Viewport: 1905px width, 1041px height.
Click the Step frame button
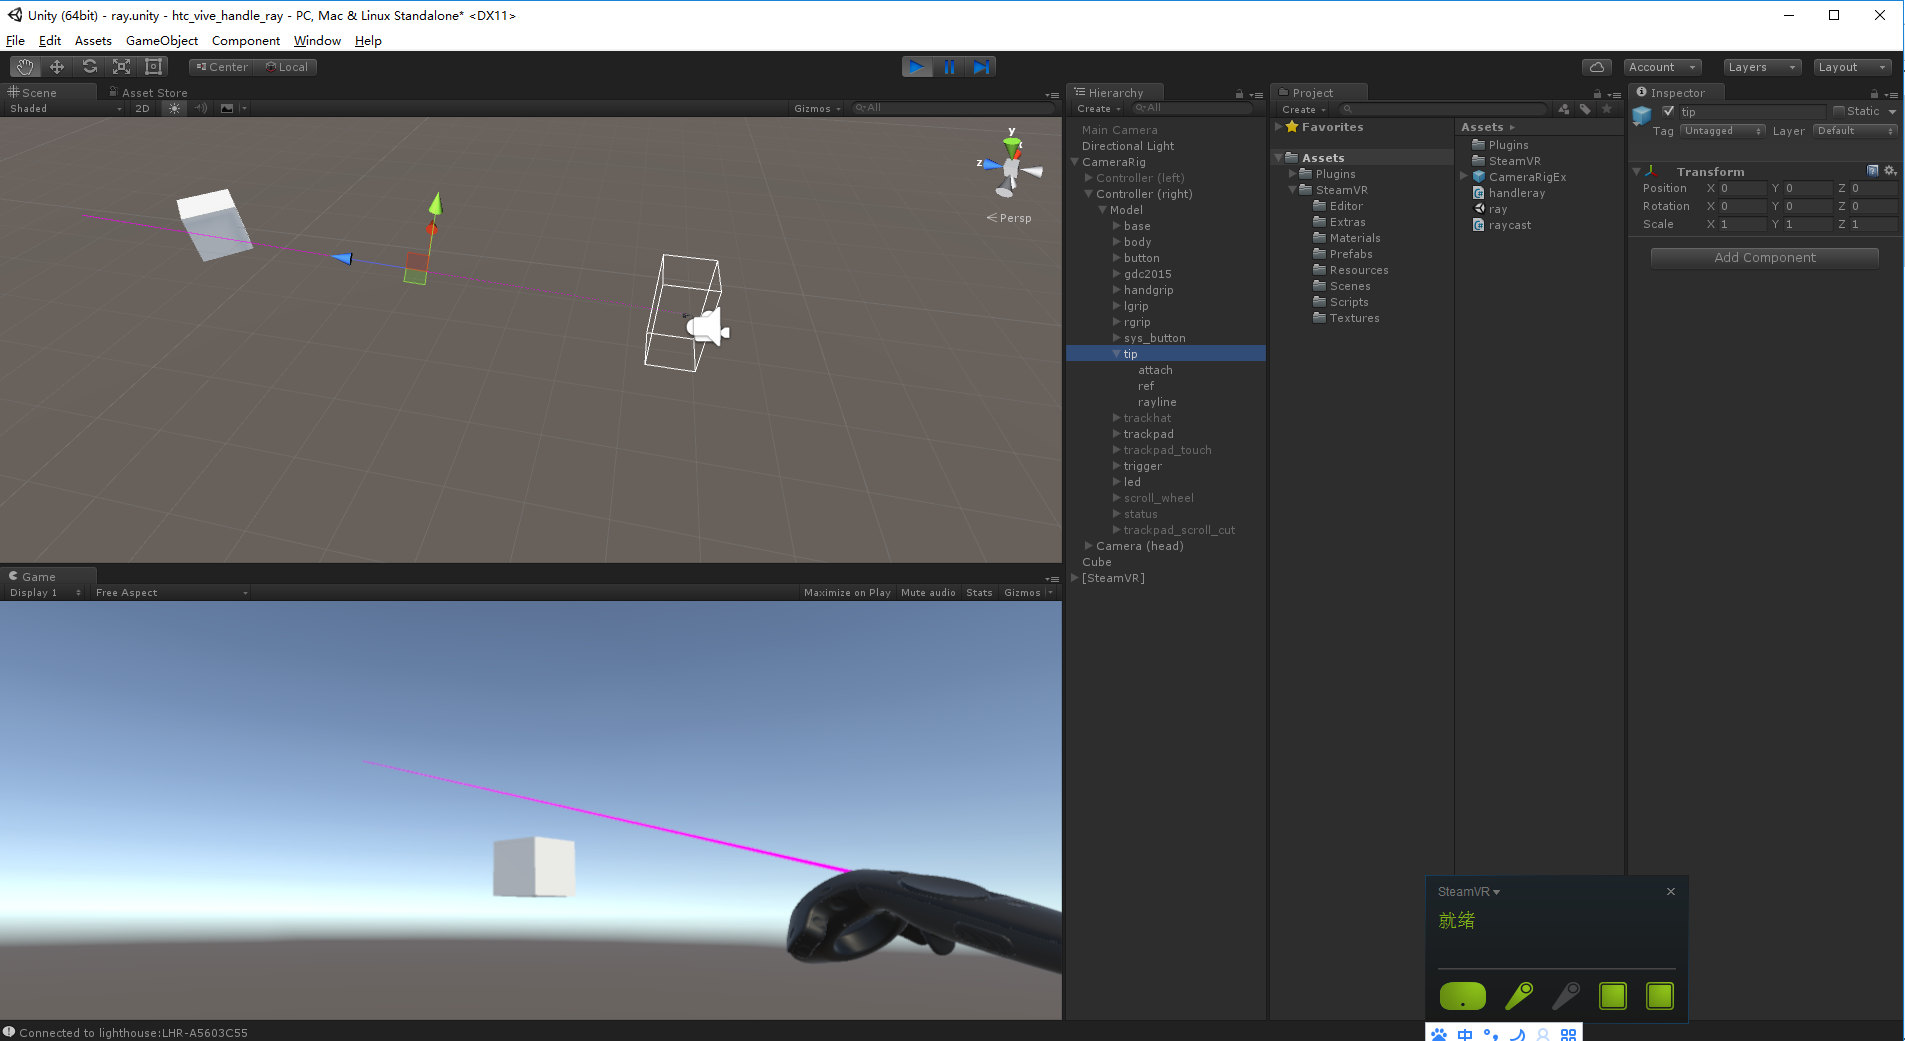click(x=981, y=67)
